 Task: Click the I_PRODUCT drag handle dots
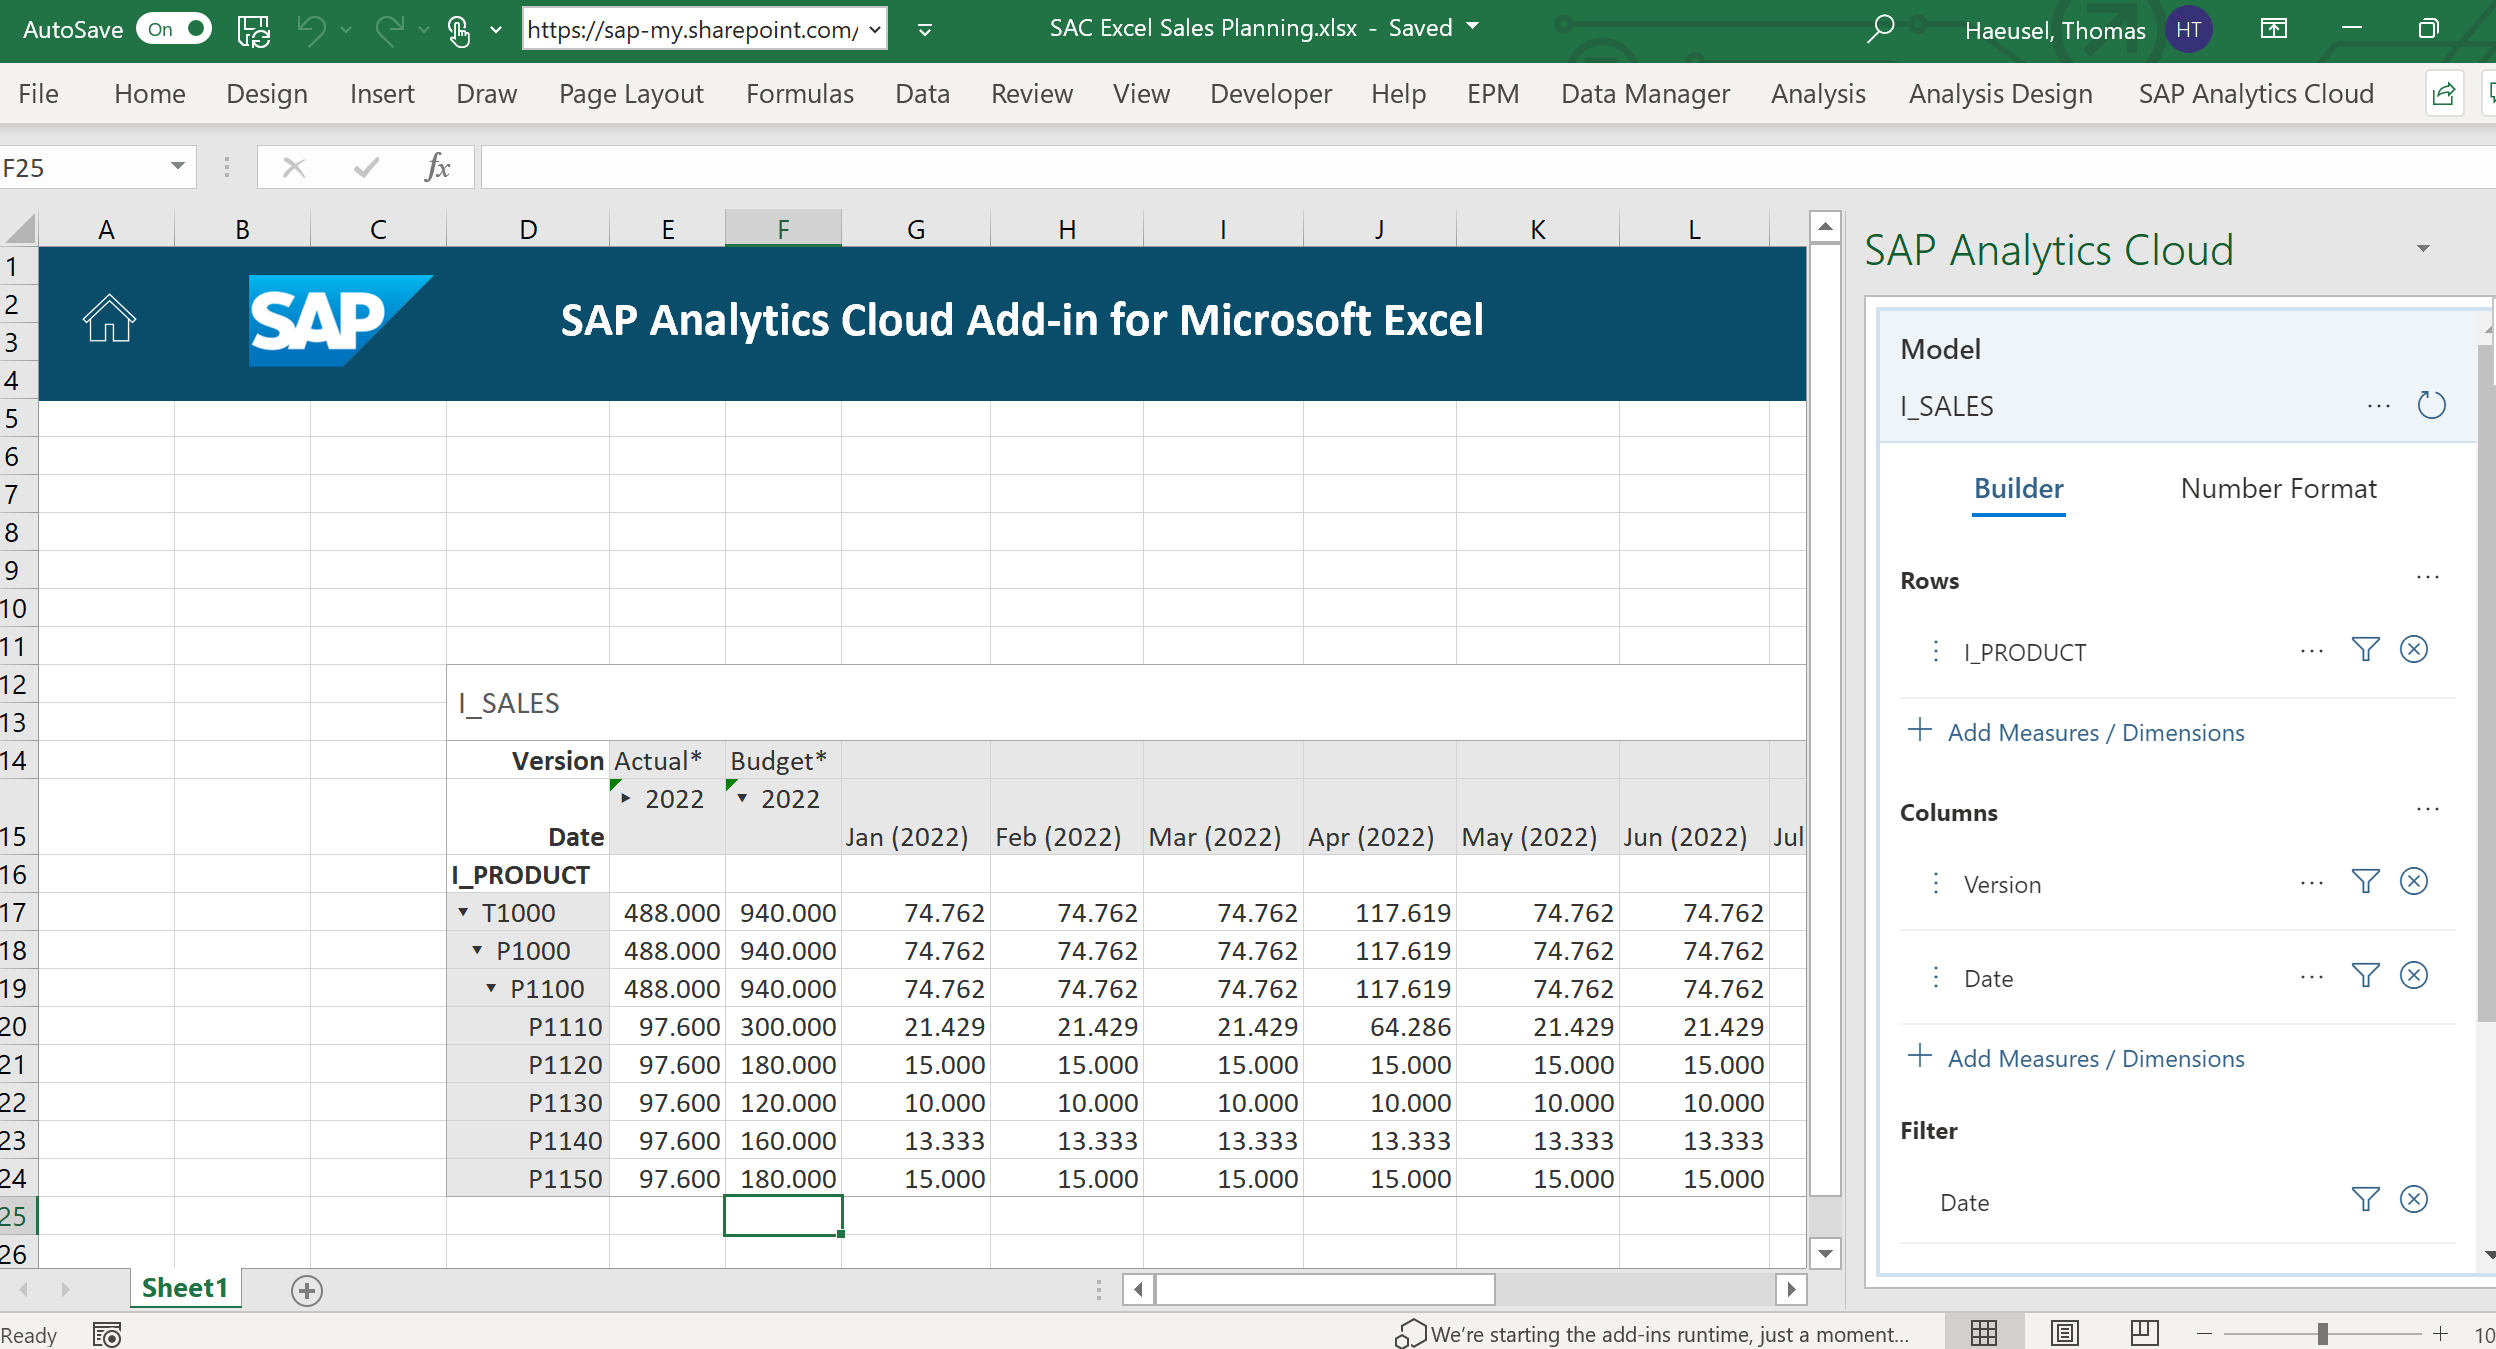tap(1936, 651)
